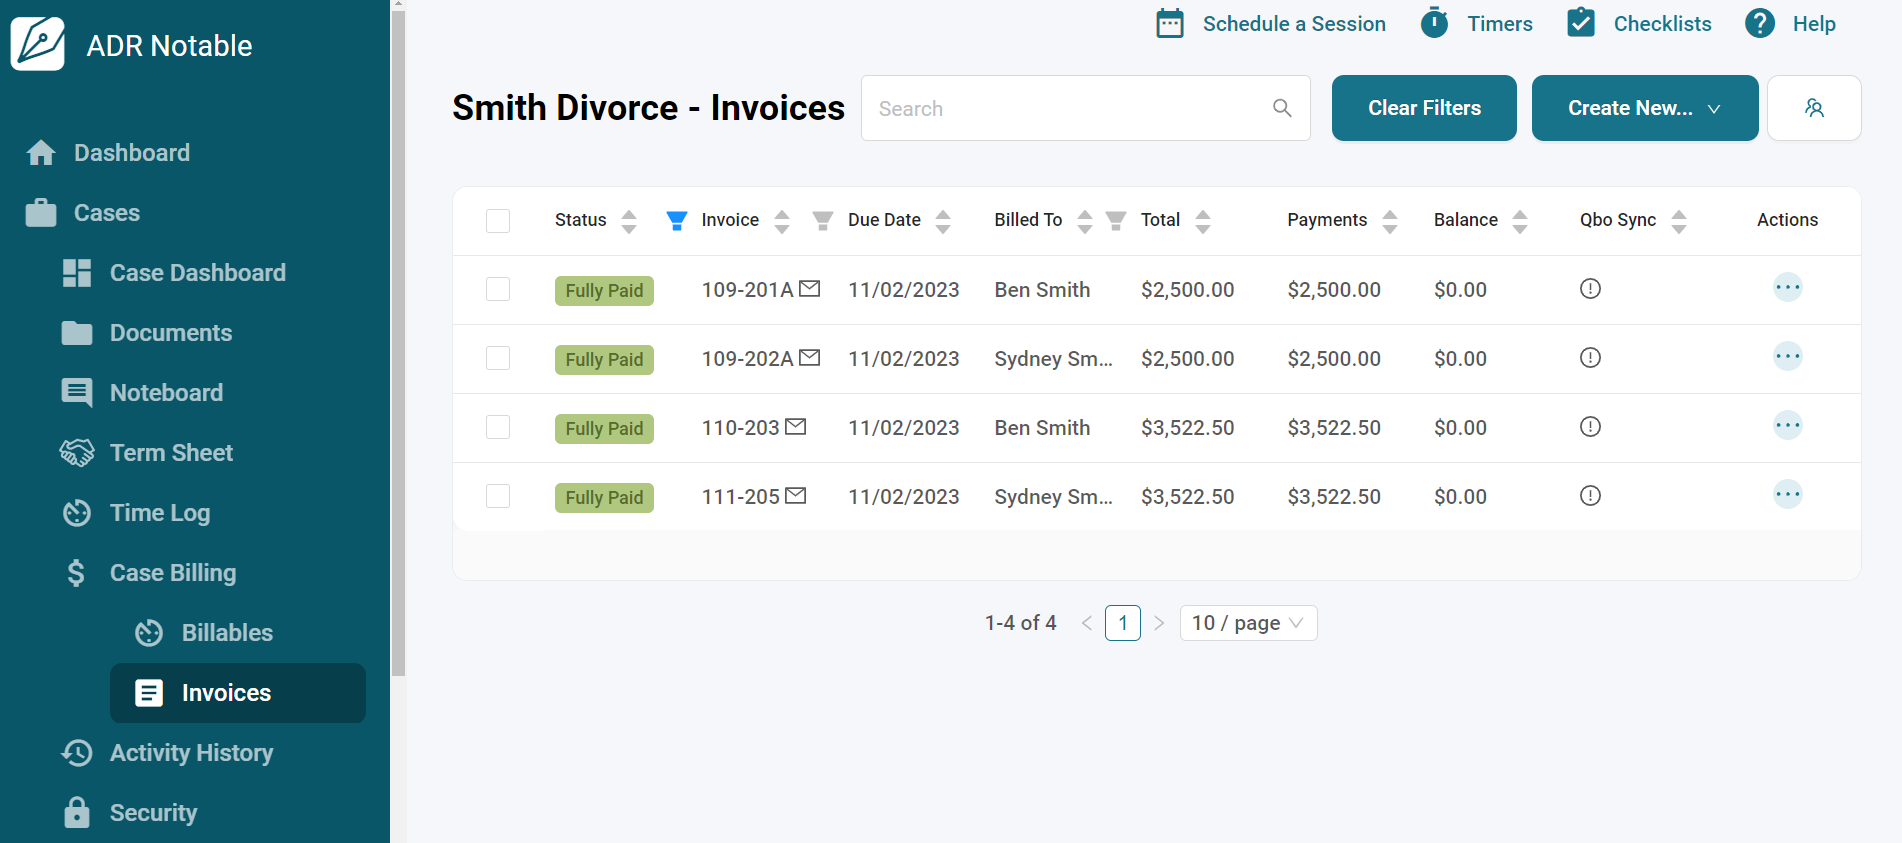Screen dimensions: 1902x843
Task: Open Timers from the top bar
Action: pos(1476,24)
